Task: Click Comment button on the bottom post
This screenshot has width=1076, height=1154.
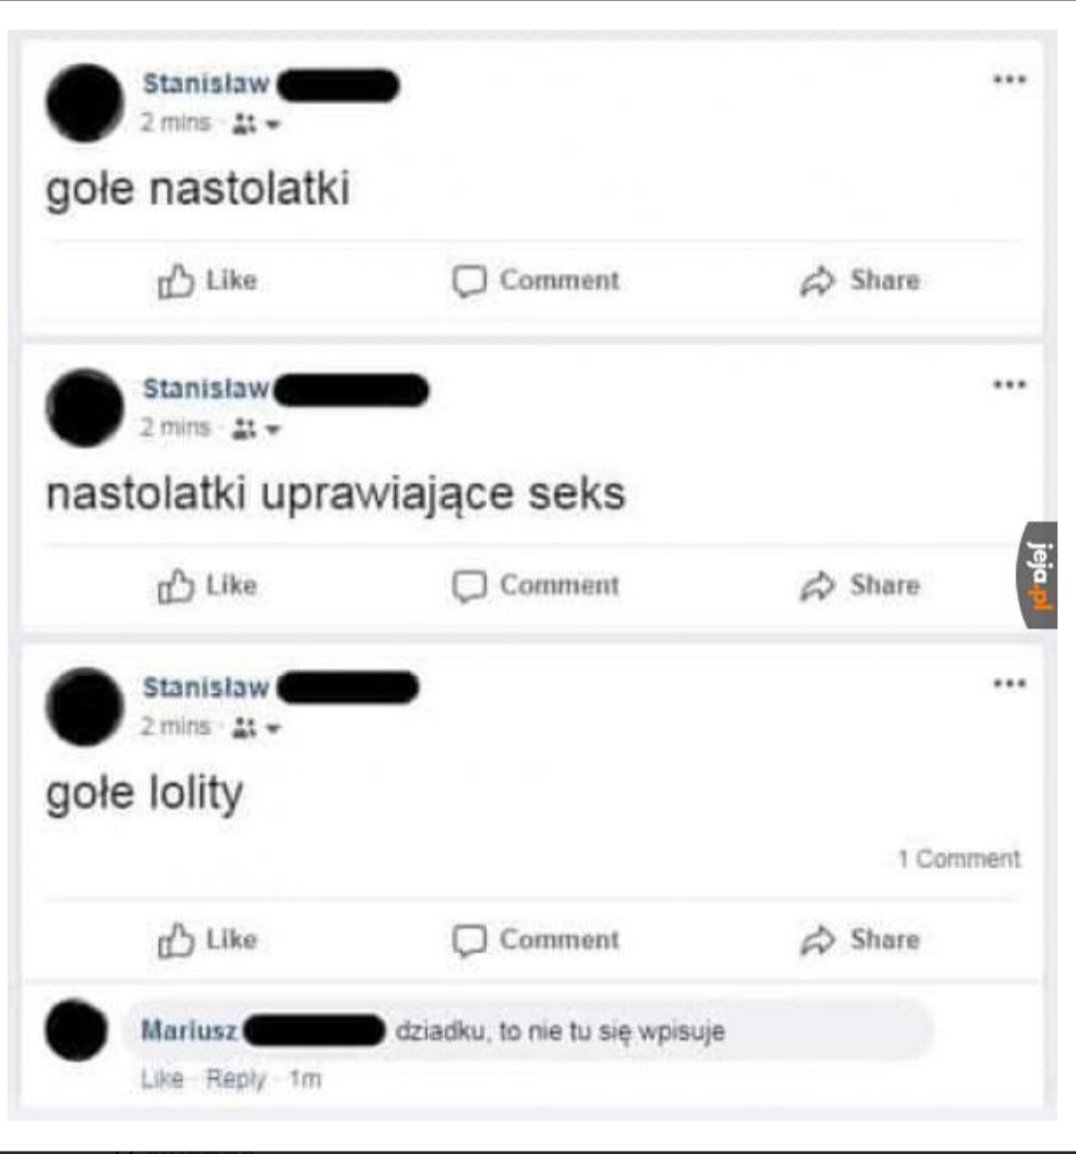Action: pyautogui.click(x=536, y=940)
